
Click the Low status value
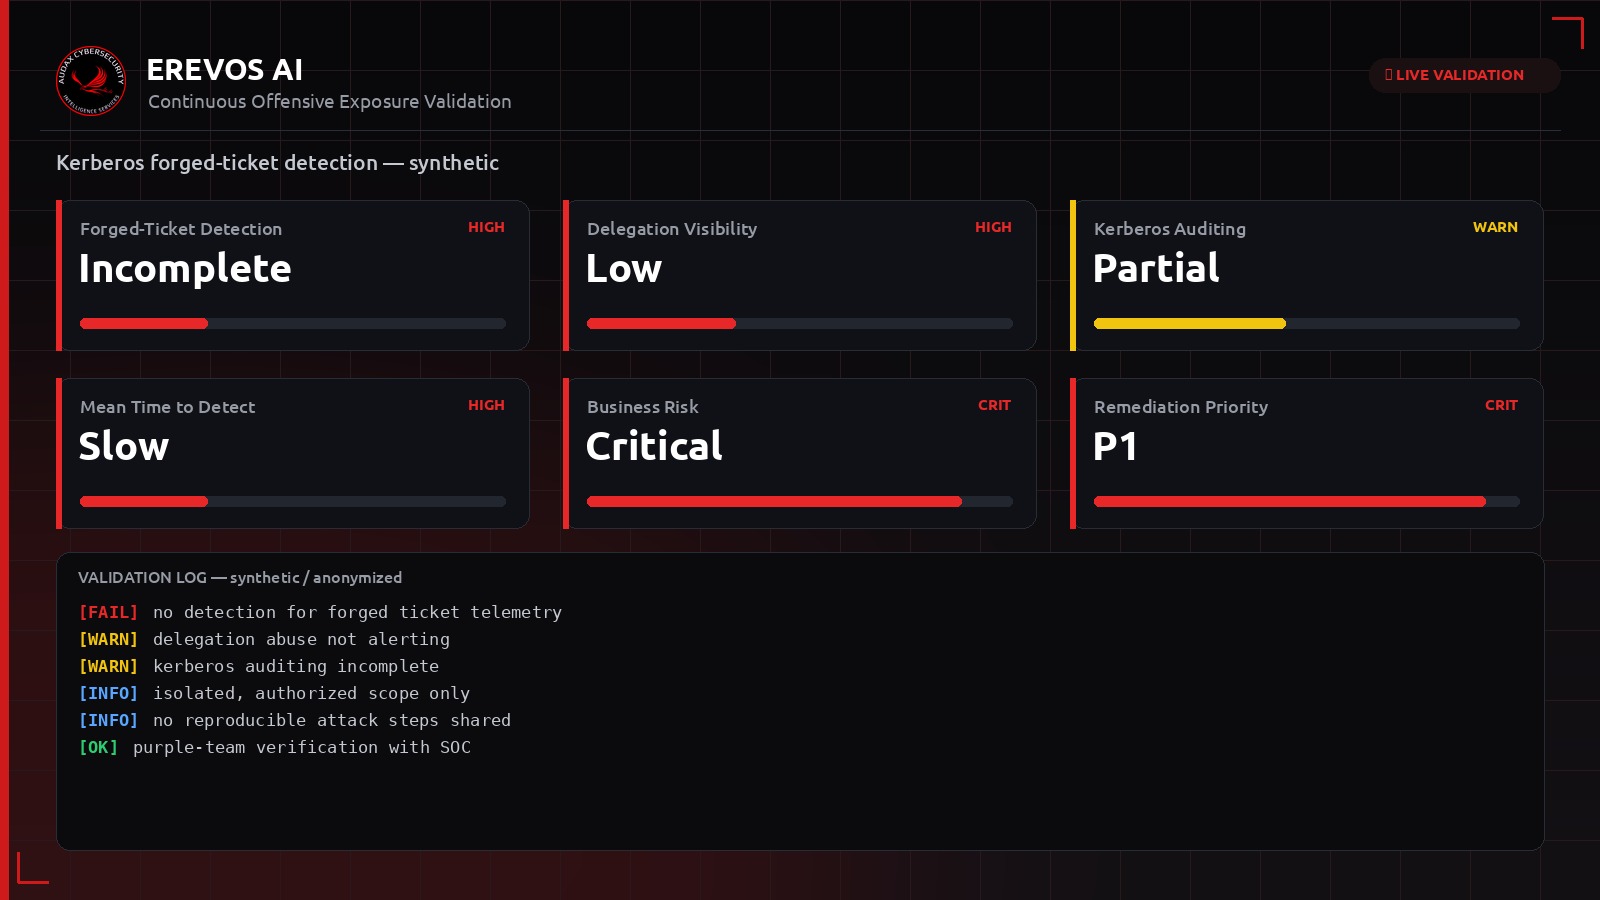[624, 268]
